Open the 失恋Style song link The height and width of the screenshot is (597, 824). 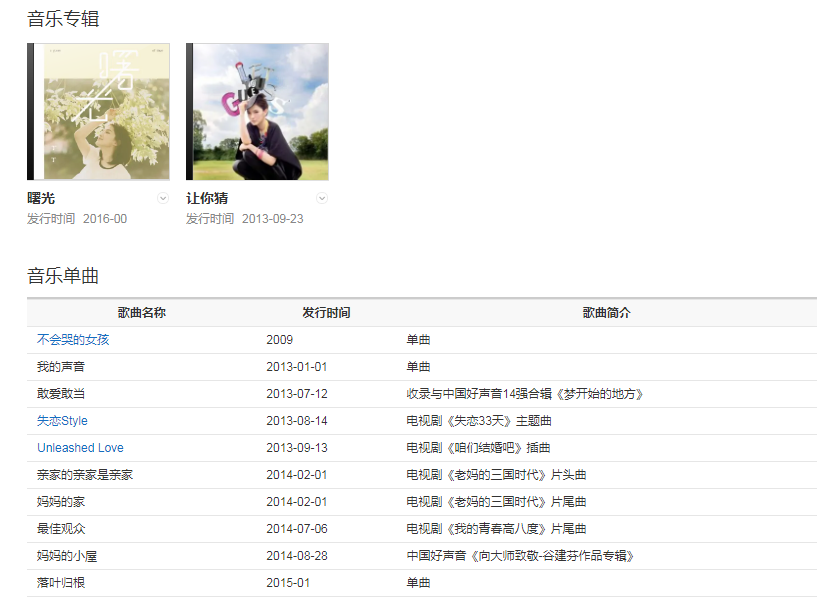click(62, 421)
